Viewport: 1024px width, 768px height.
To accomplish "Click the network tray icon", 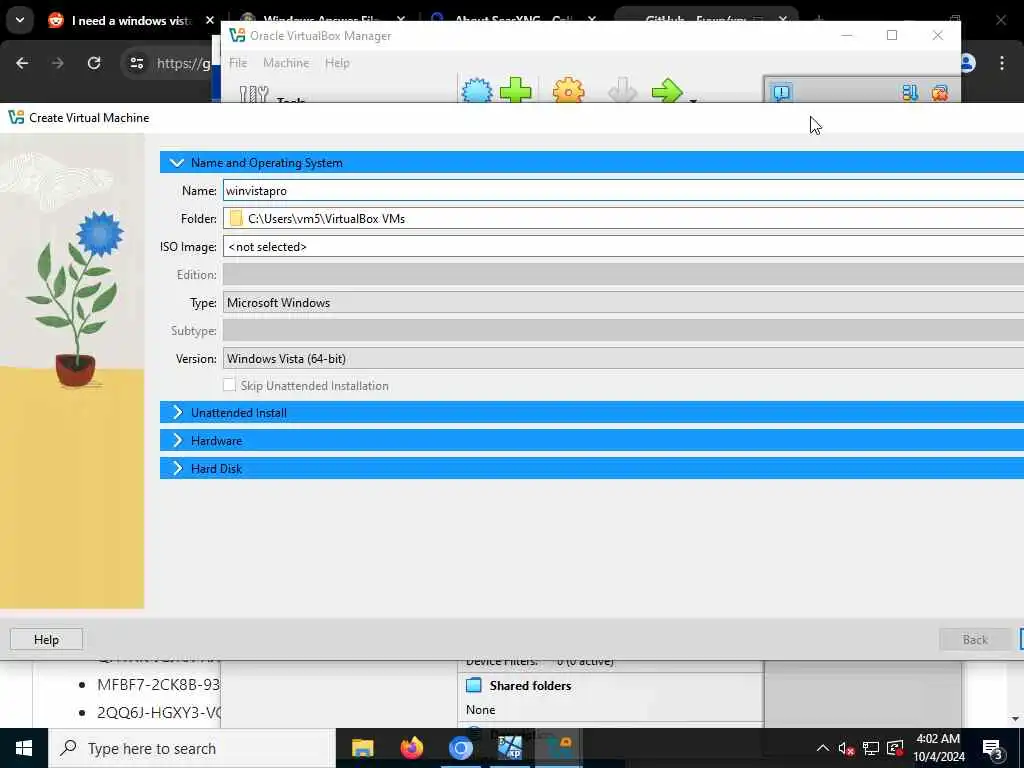I will point(871,748).
